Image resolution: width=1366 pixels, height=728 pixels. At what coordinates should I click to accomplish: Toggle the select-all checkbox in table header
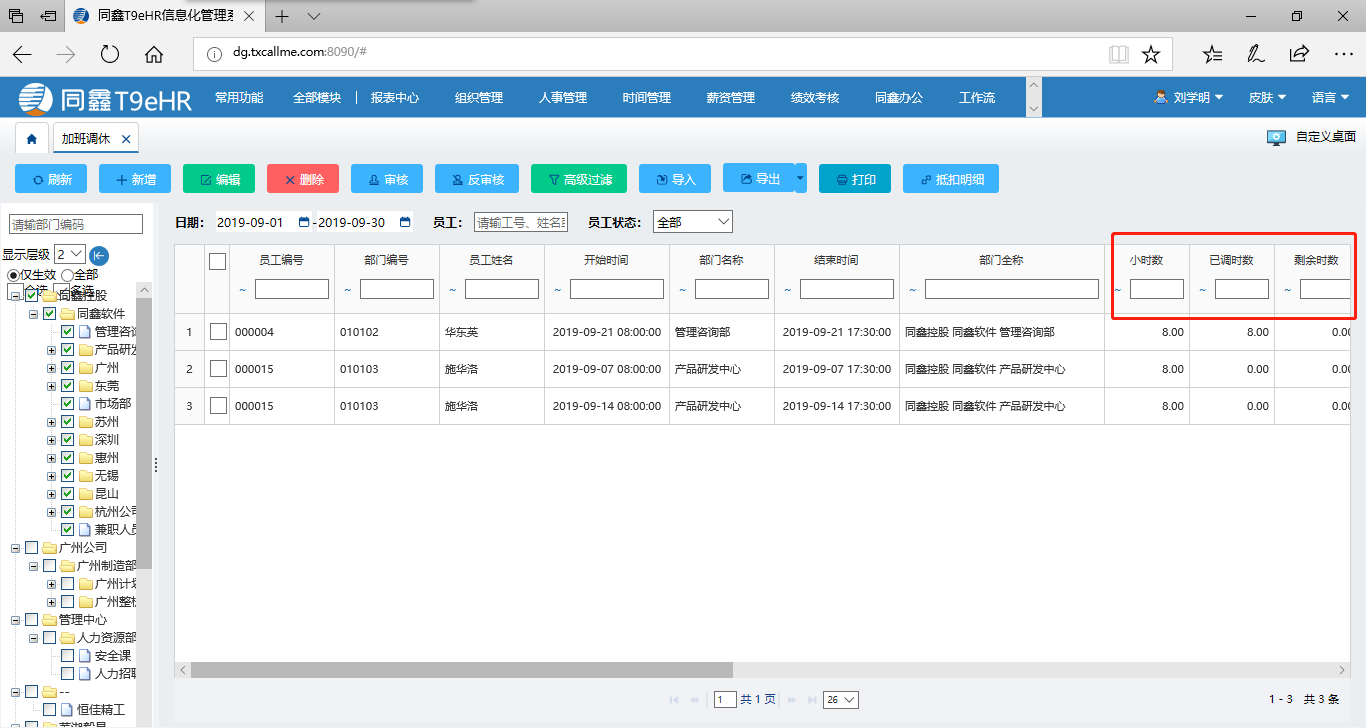[217, 261]
